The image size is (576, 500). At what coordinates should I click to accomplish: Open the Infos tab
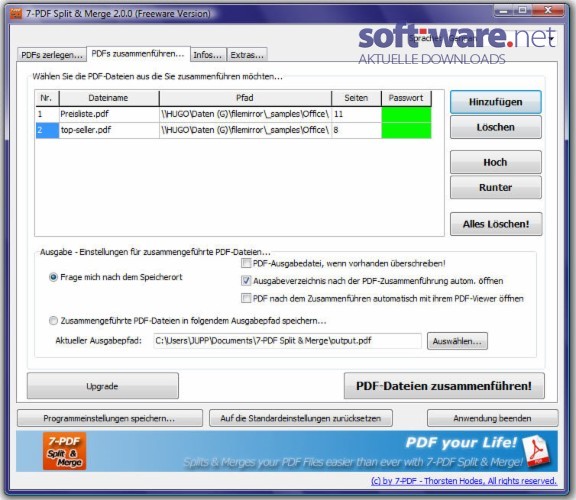[x=208, y=55]
